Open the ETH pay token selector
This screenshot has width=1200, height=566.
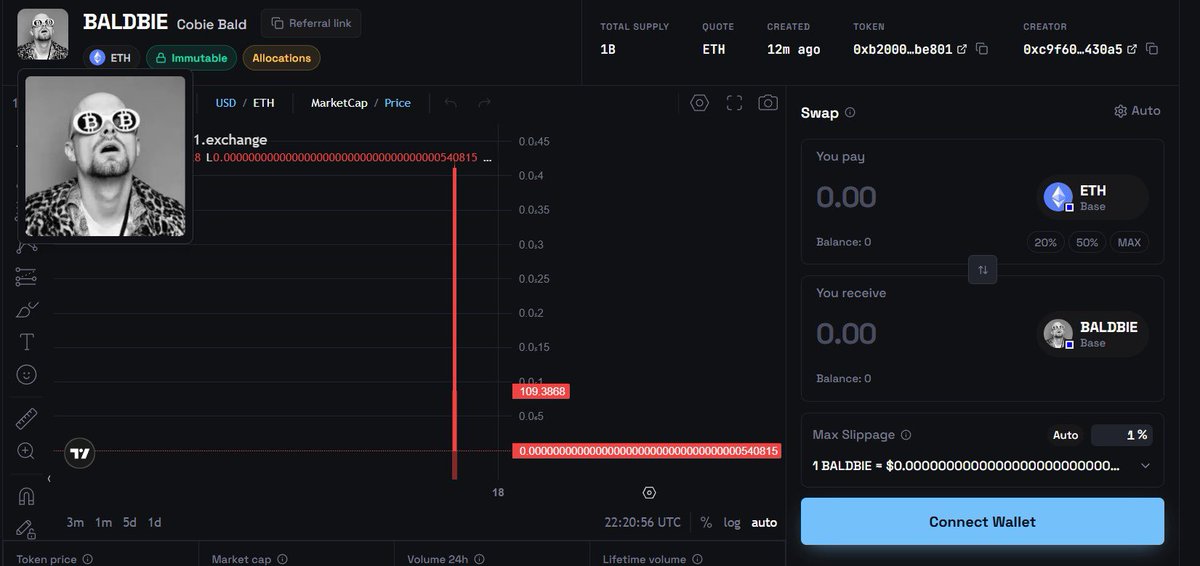(1092, 197)
